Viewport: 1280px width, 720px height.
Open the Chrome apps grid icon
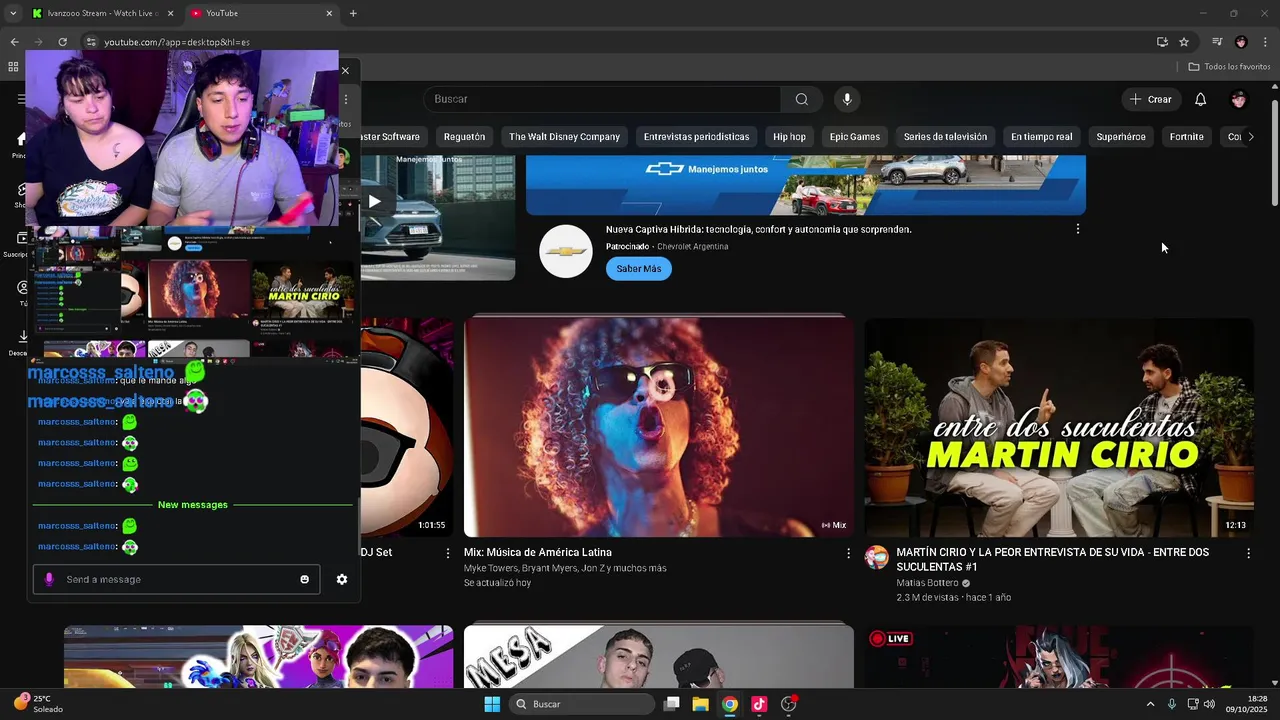(x=13, y=67)
